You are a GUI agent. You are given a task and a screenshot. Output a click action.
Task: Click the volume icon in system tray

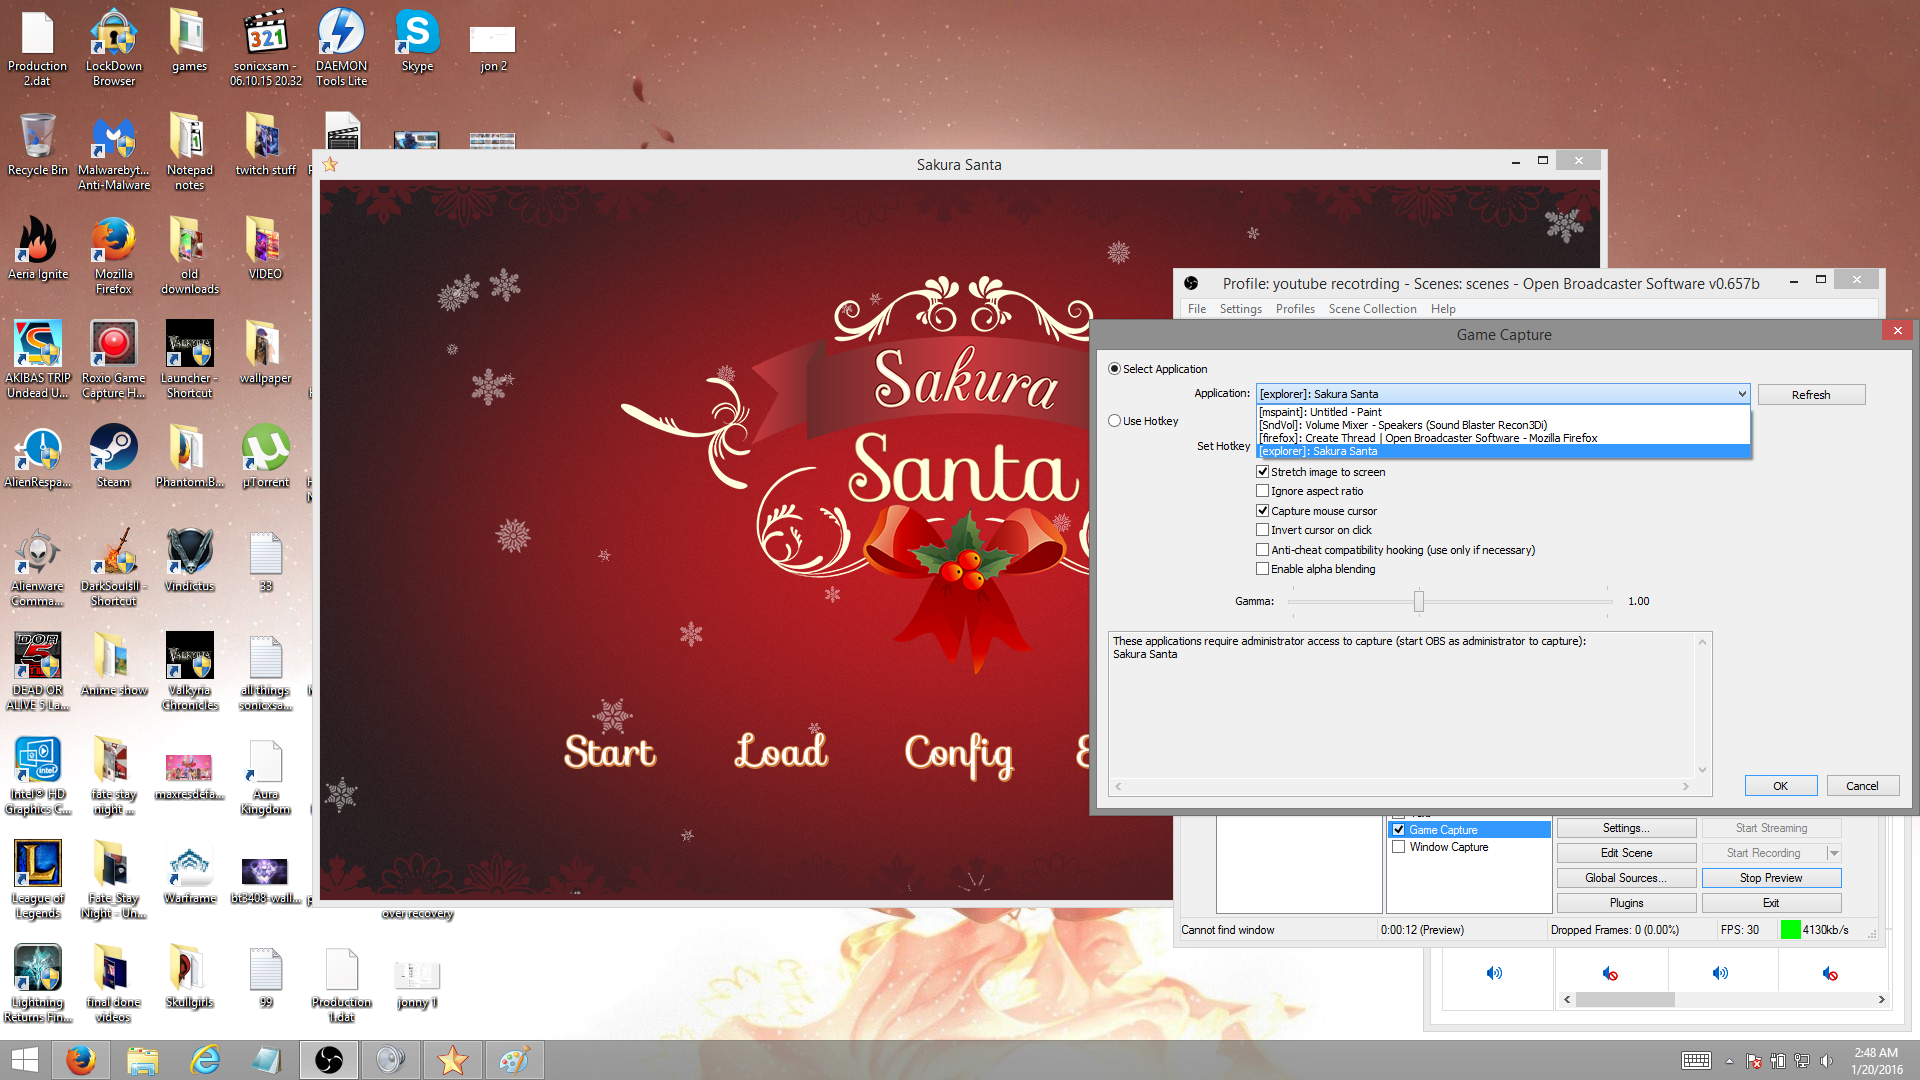click(x=1827, y=1061)
